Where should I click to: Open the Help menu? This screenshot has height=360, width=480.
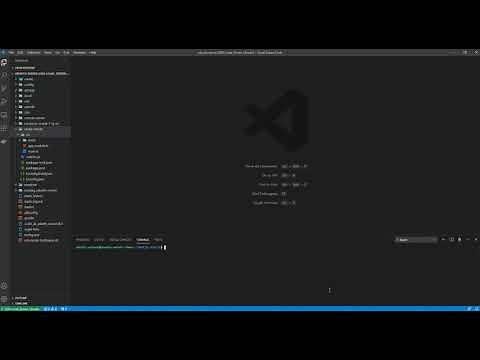(x=93, y=52)
